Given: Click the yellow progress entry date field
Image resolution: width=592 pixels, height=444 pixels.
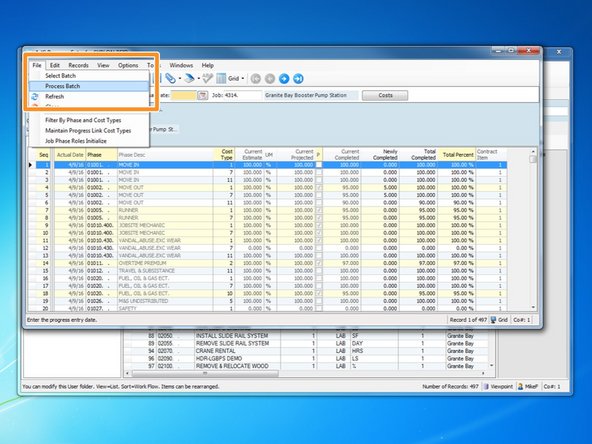Looking at the screenshot, I should pos(184,95).
